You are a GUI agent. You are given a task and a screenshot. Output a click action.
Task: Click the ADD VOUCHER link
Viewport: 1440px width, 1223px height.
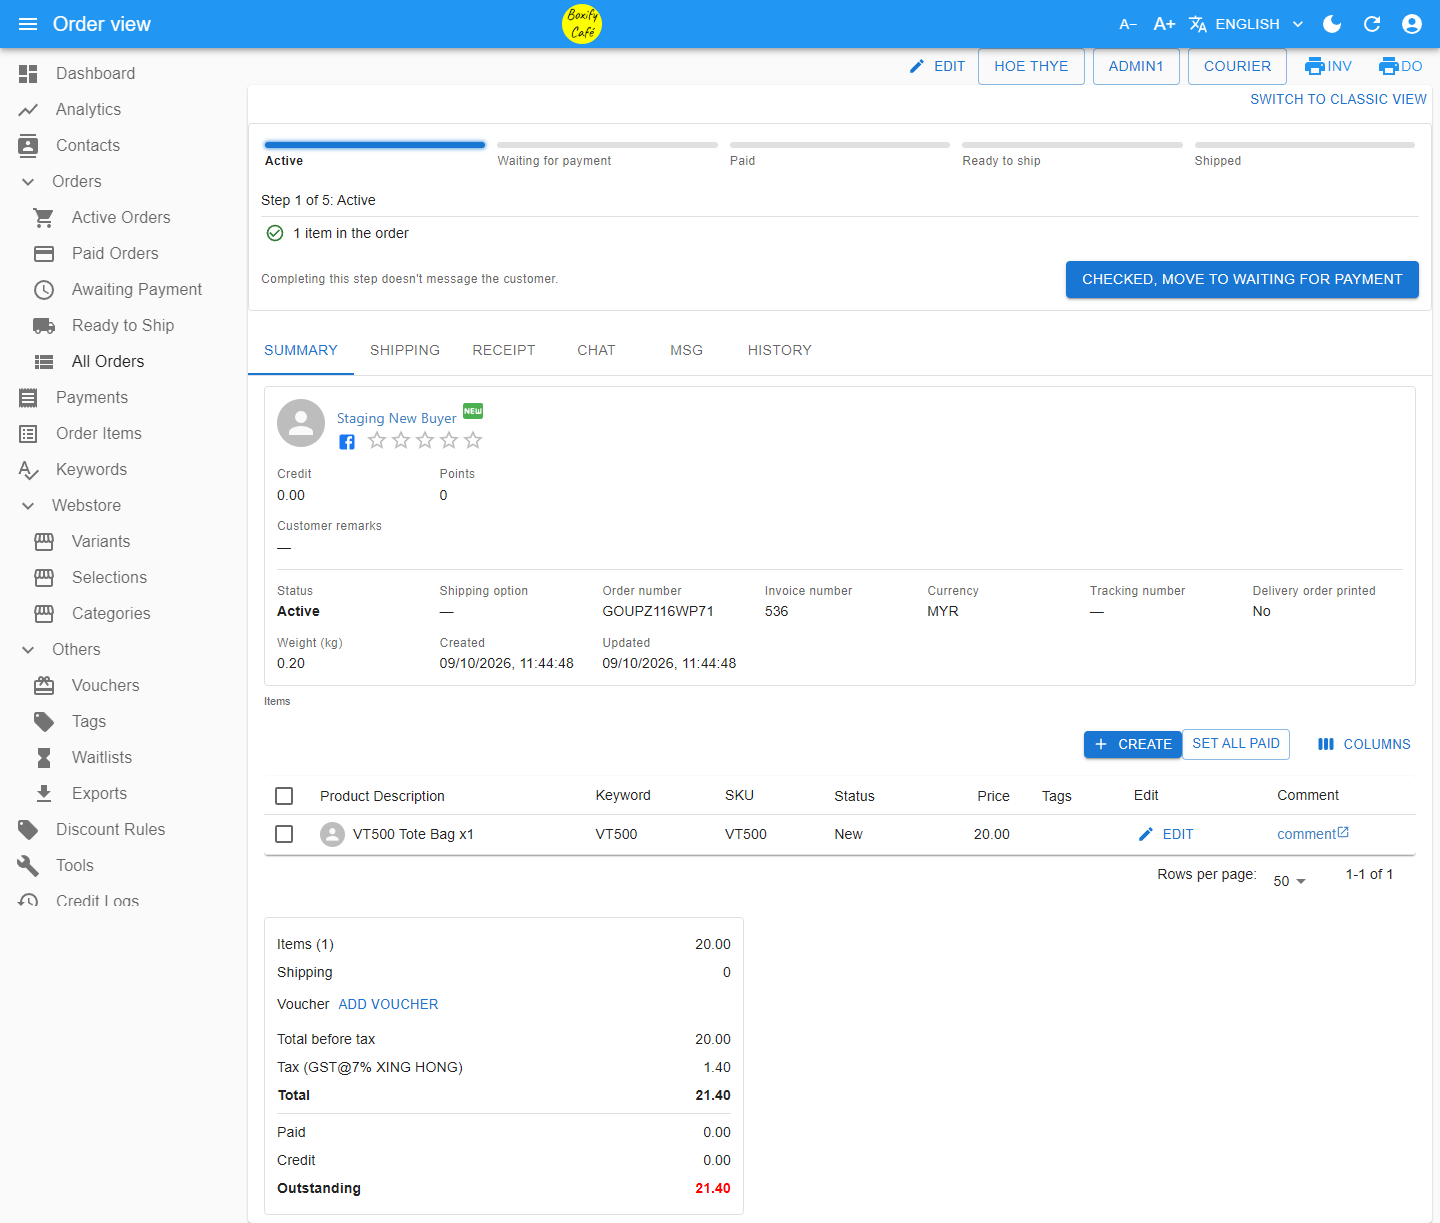point(388,1004)
